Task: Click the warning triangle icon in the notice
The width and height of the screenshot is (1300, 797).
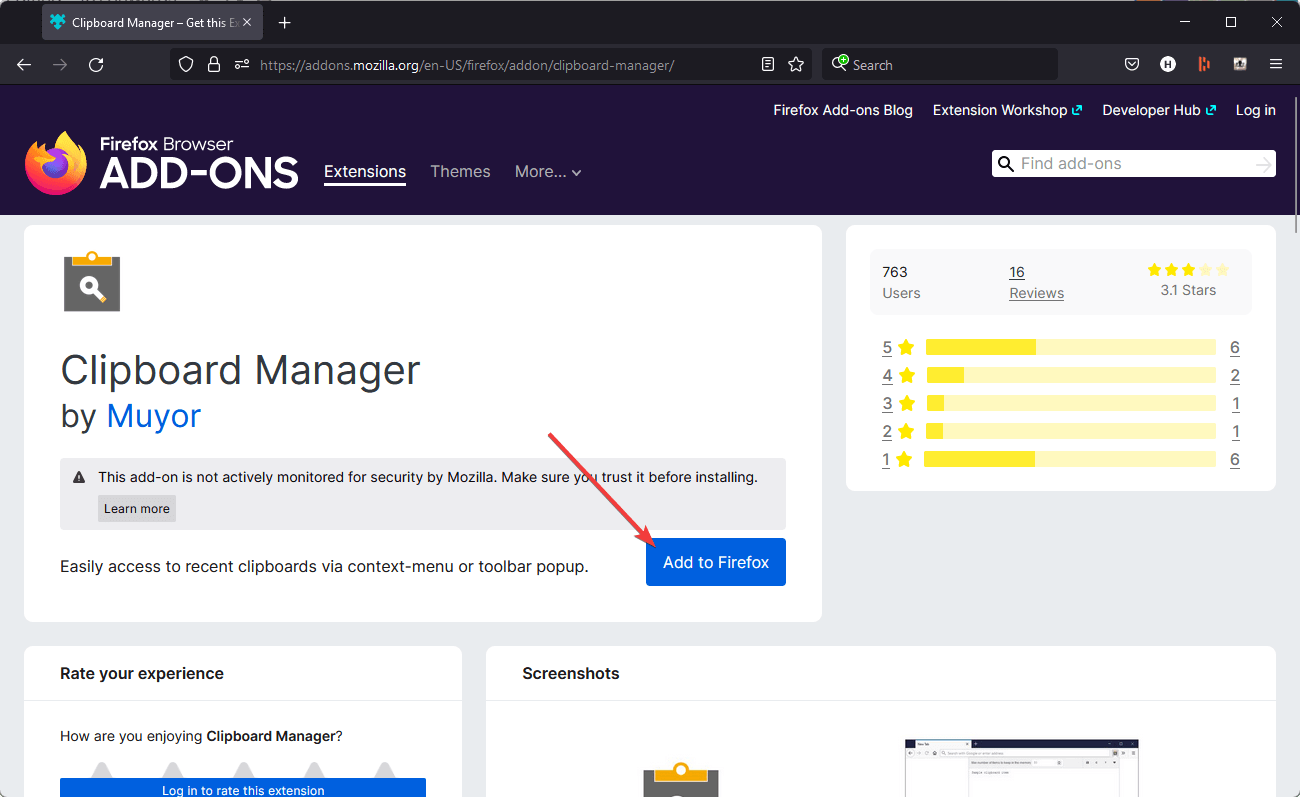Action: point(79,478)
